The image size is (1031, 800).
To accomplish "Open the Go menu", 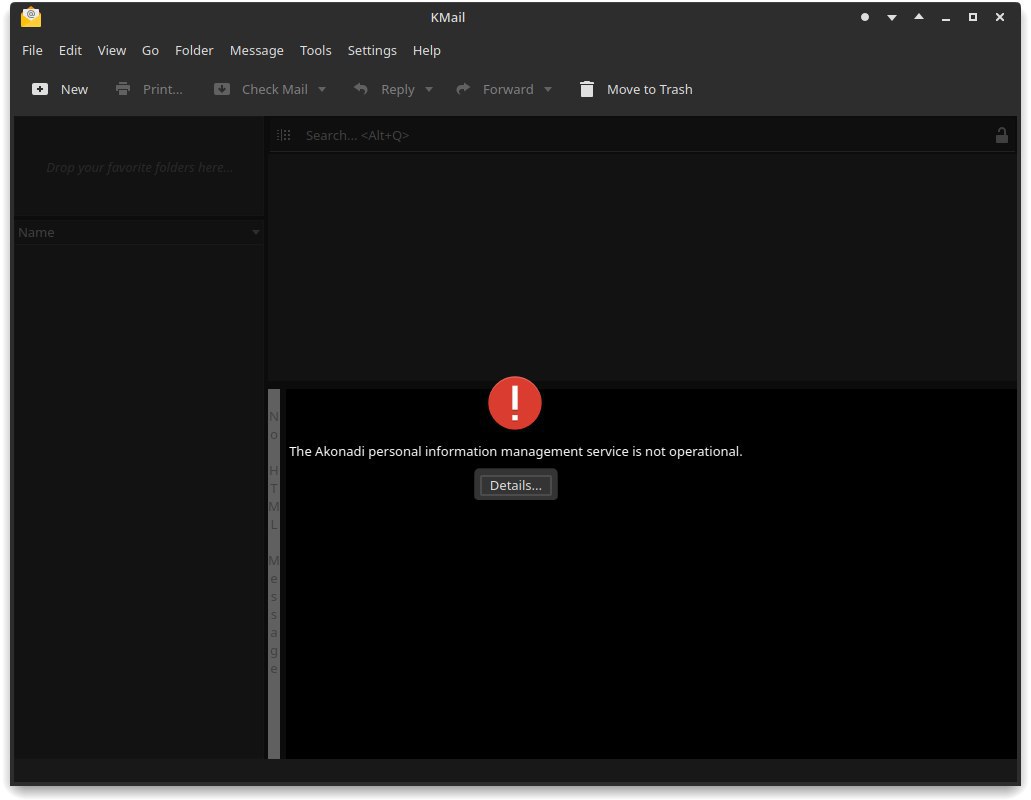I will tap(151, 51).
